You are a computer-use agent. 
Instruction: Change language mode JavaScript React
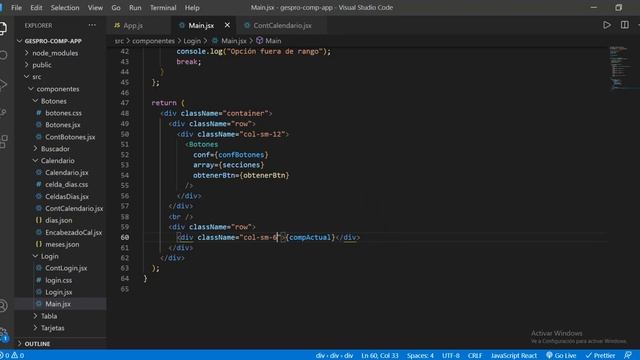click(x=514, y=356)
